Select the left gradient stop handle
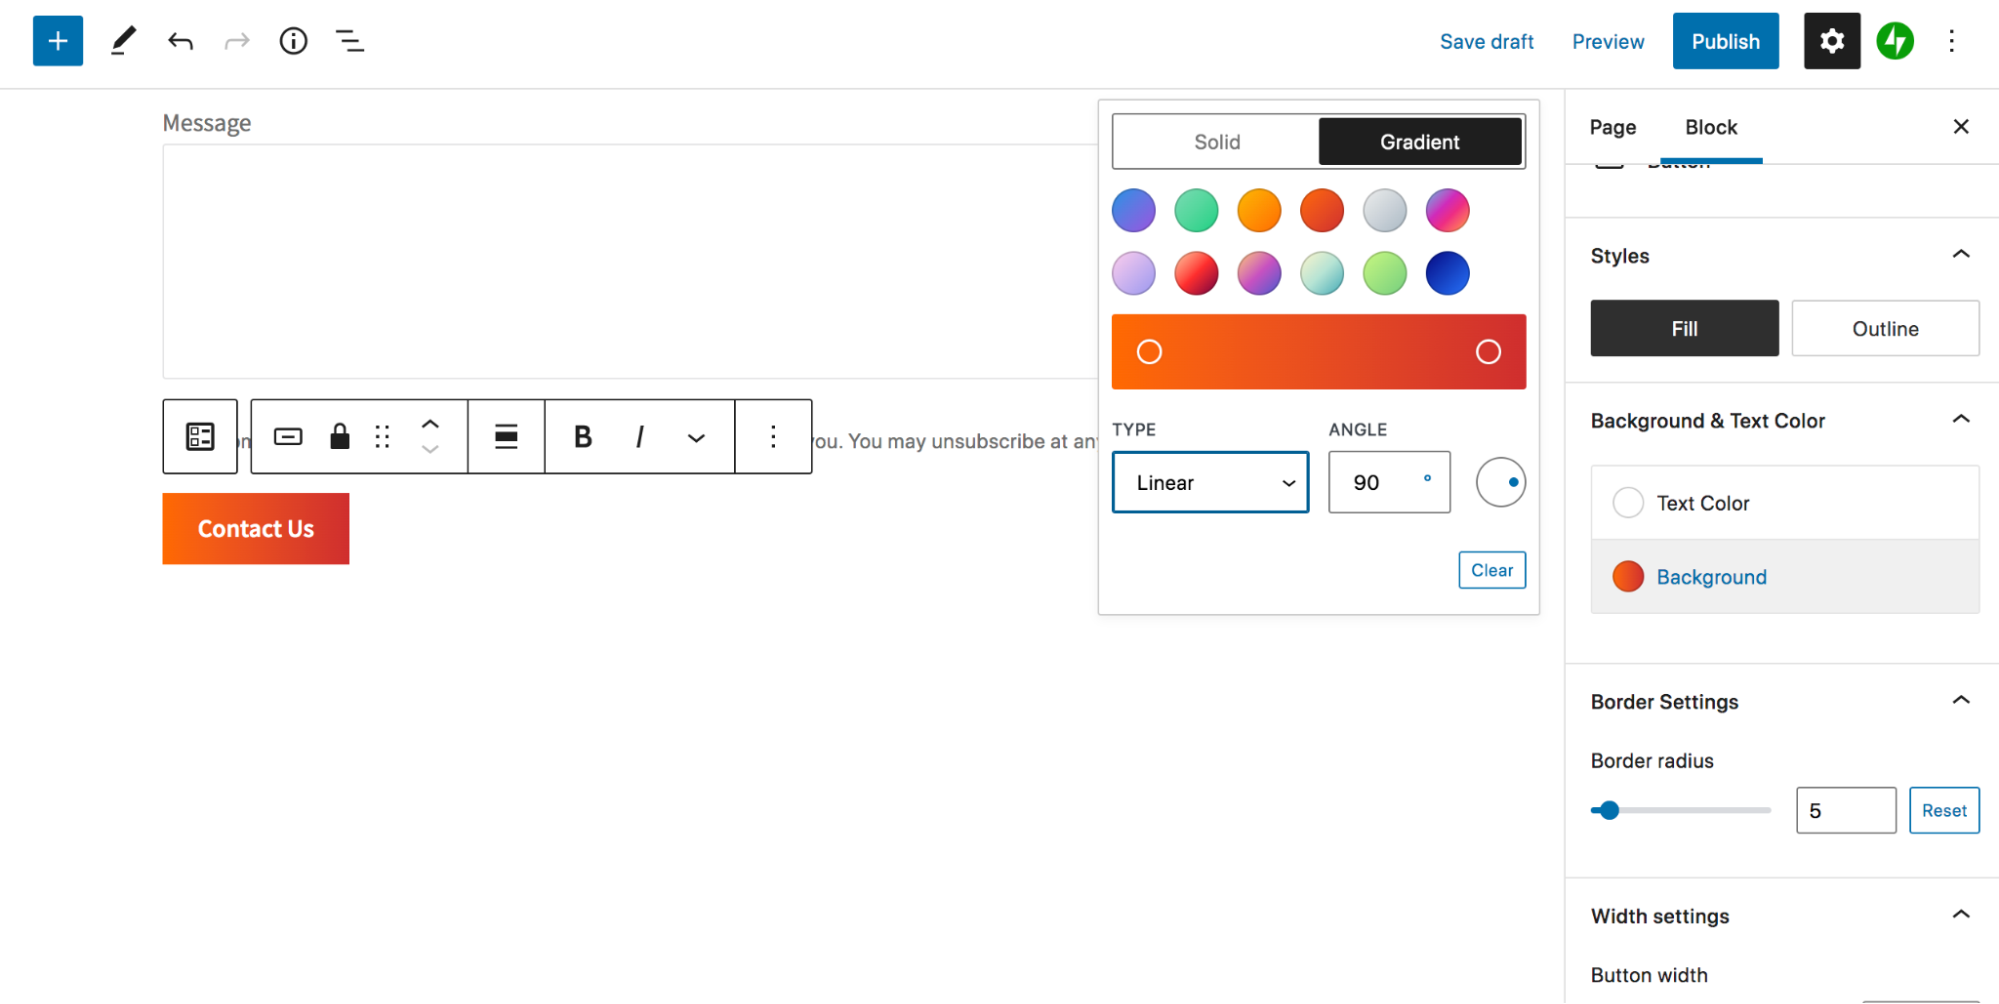The height and width of the screenshot is (1004, 1999). (x=1149, y=352)
